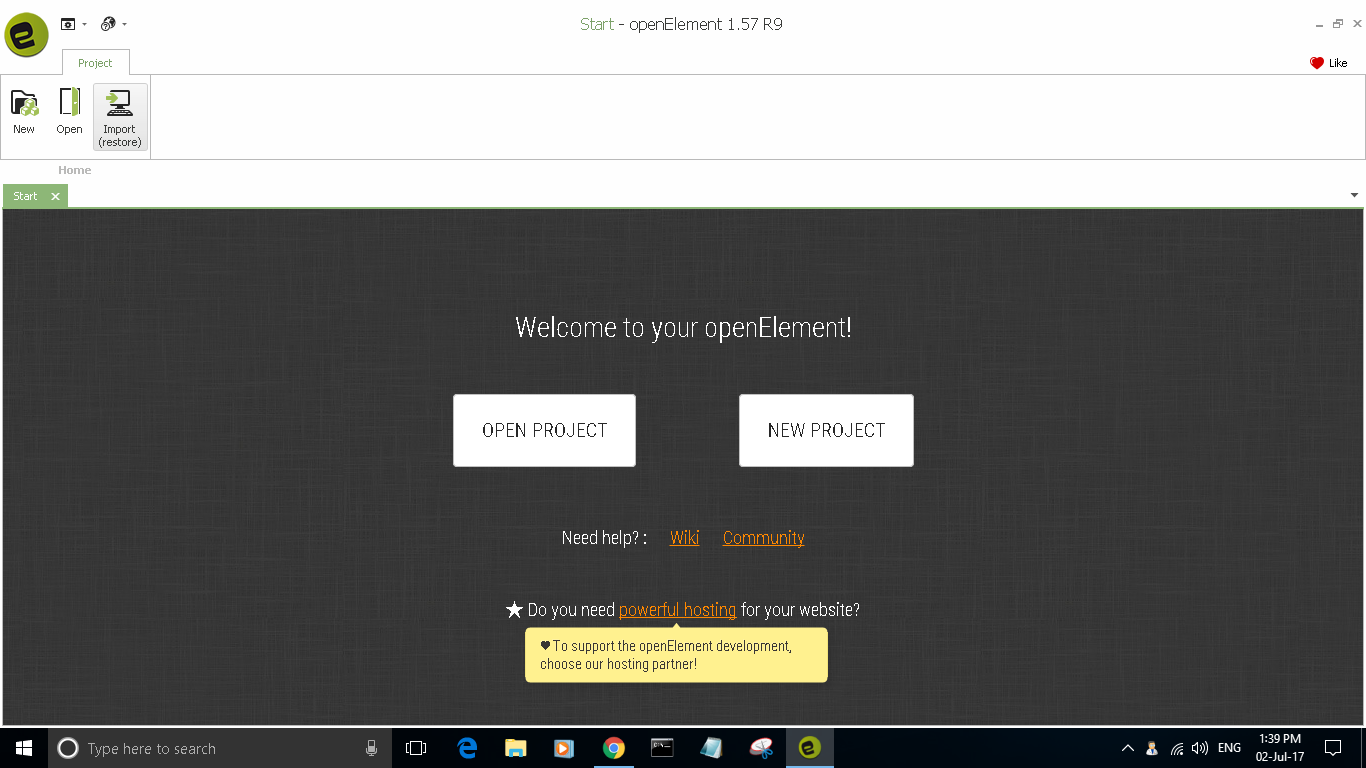Click the yellow hosting partner tooltip
Screen dimensions: 1366x768
pos(676,655)
